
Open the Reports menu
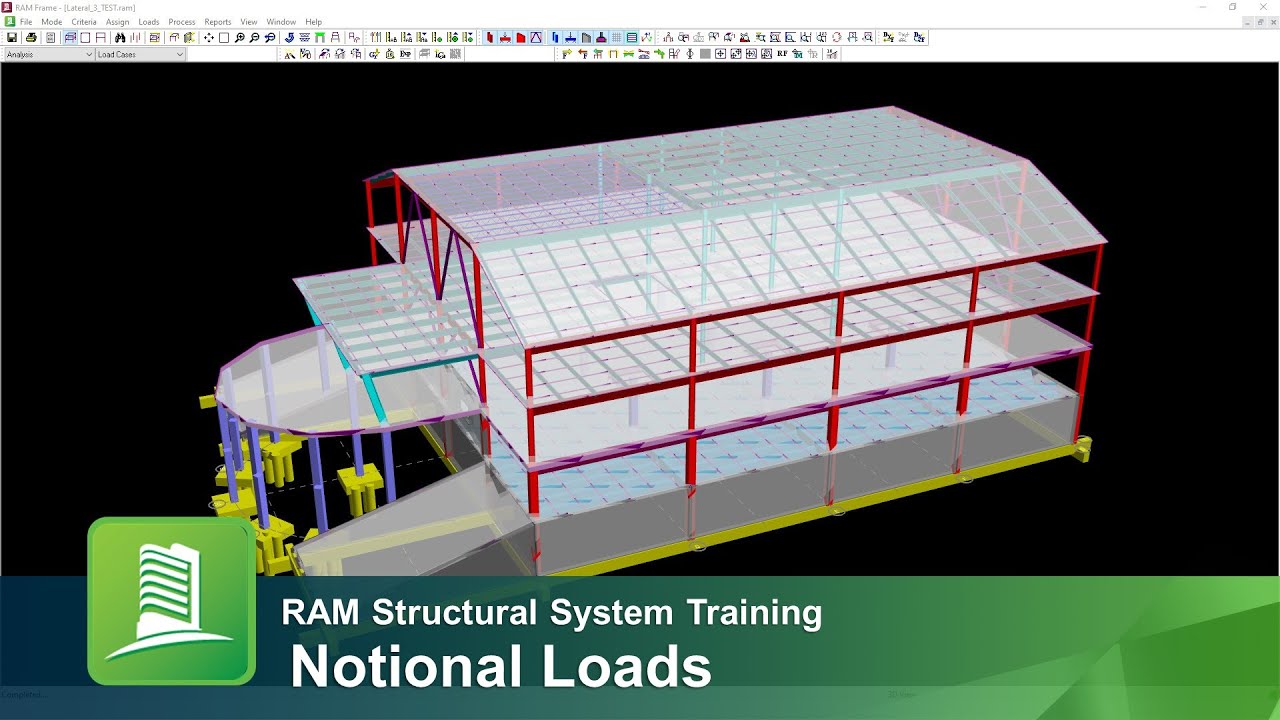[x=217, y=21]
